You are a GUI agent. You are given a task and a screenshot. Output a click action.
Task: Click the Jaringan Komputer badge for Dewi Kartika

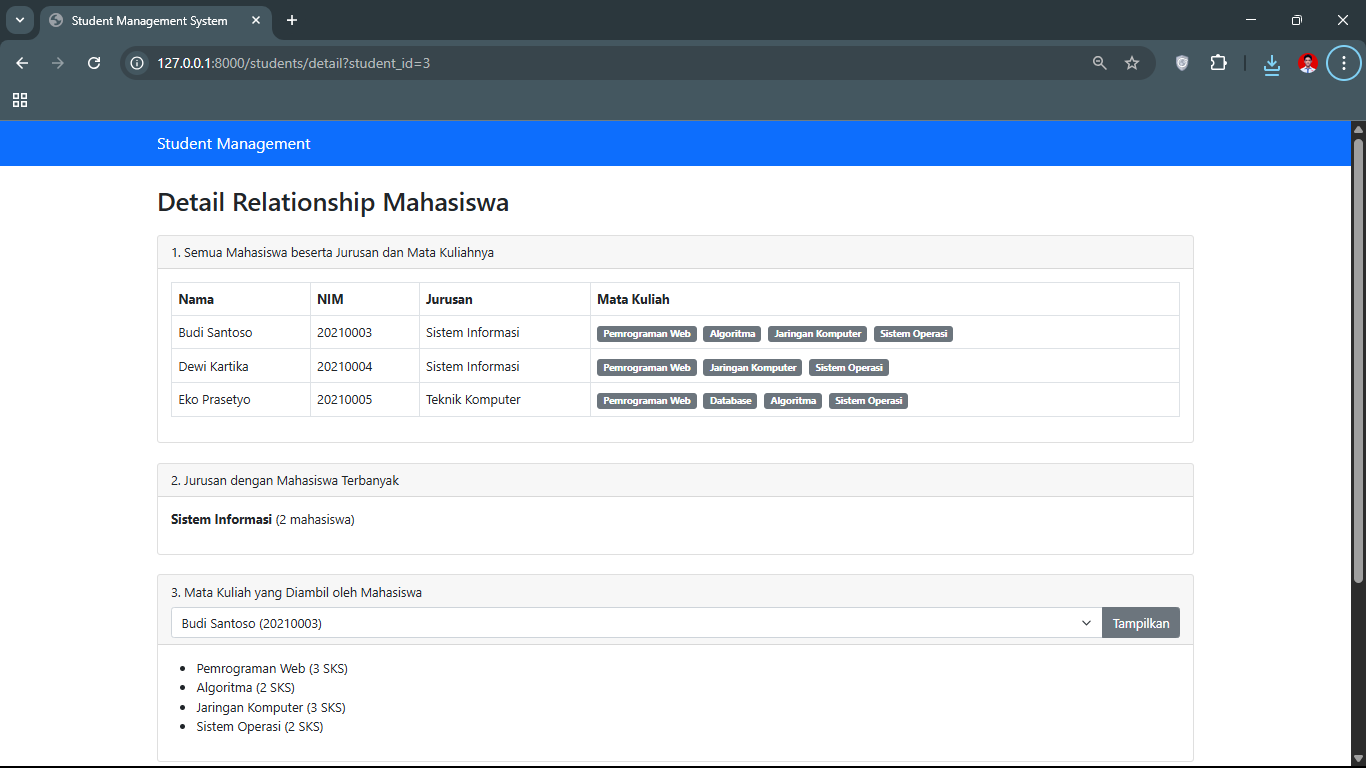click(752, 368)
